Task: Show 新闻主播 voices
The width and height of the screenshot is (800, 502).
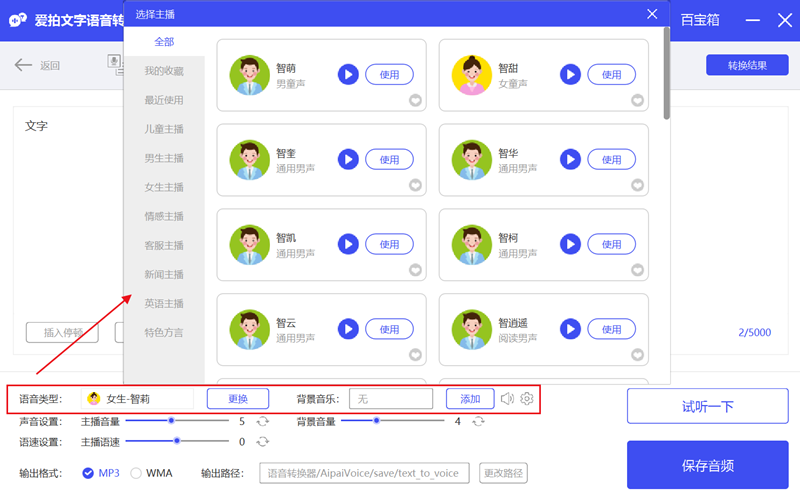Action: (164, 274)
